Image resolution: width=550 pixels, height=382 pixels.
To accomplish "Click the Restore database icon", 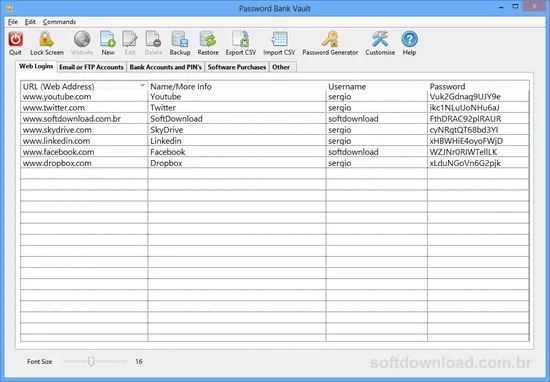I will (208, 39).
